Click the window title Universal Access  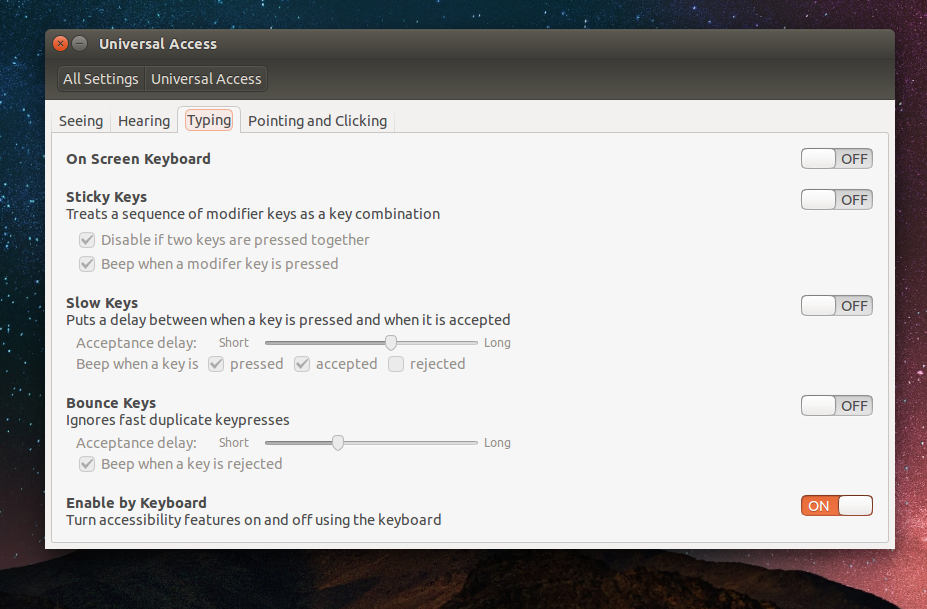tap(158, 44)
